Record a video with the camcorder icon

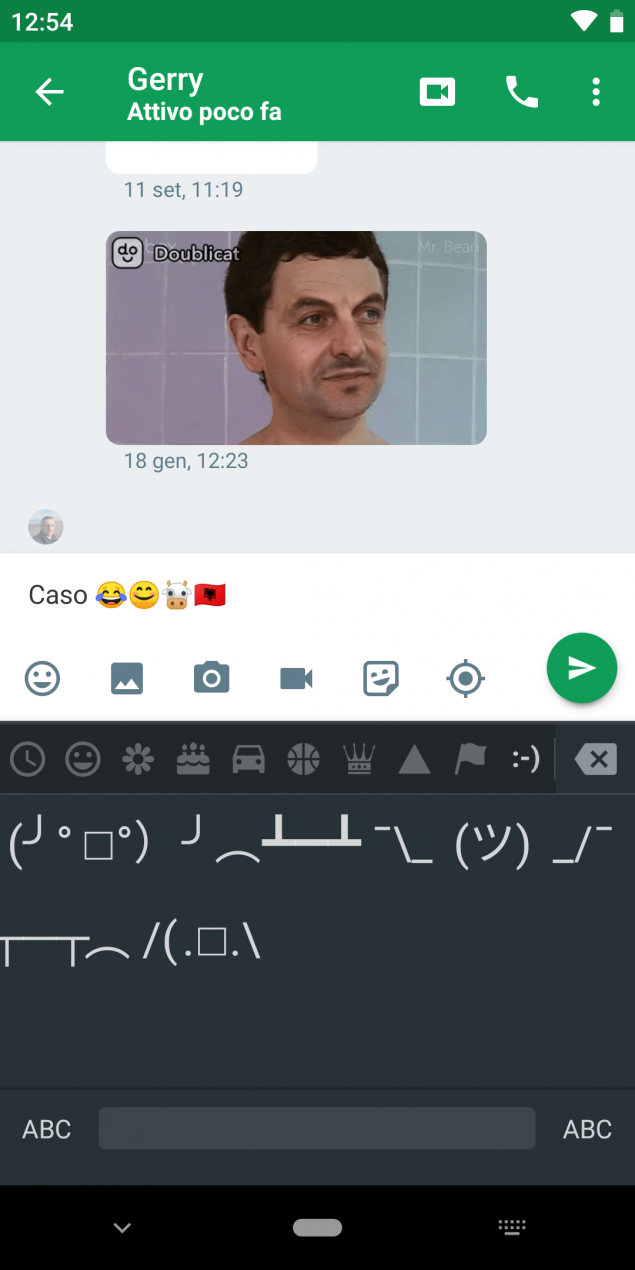(x=296, y=679)
